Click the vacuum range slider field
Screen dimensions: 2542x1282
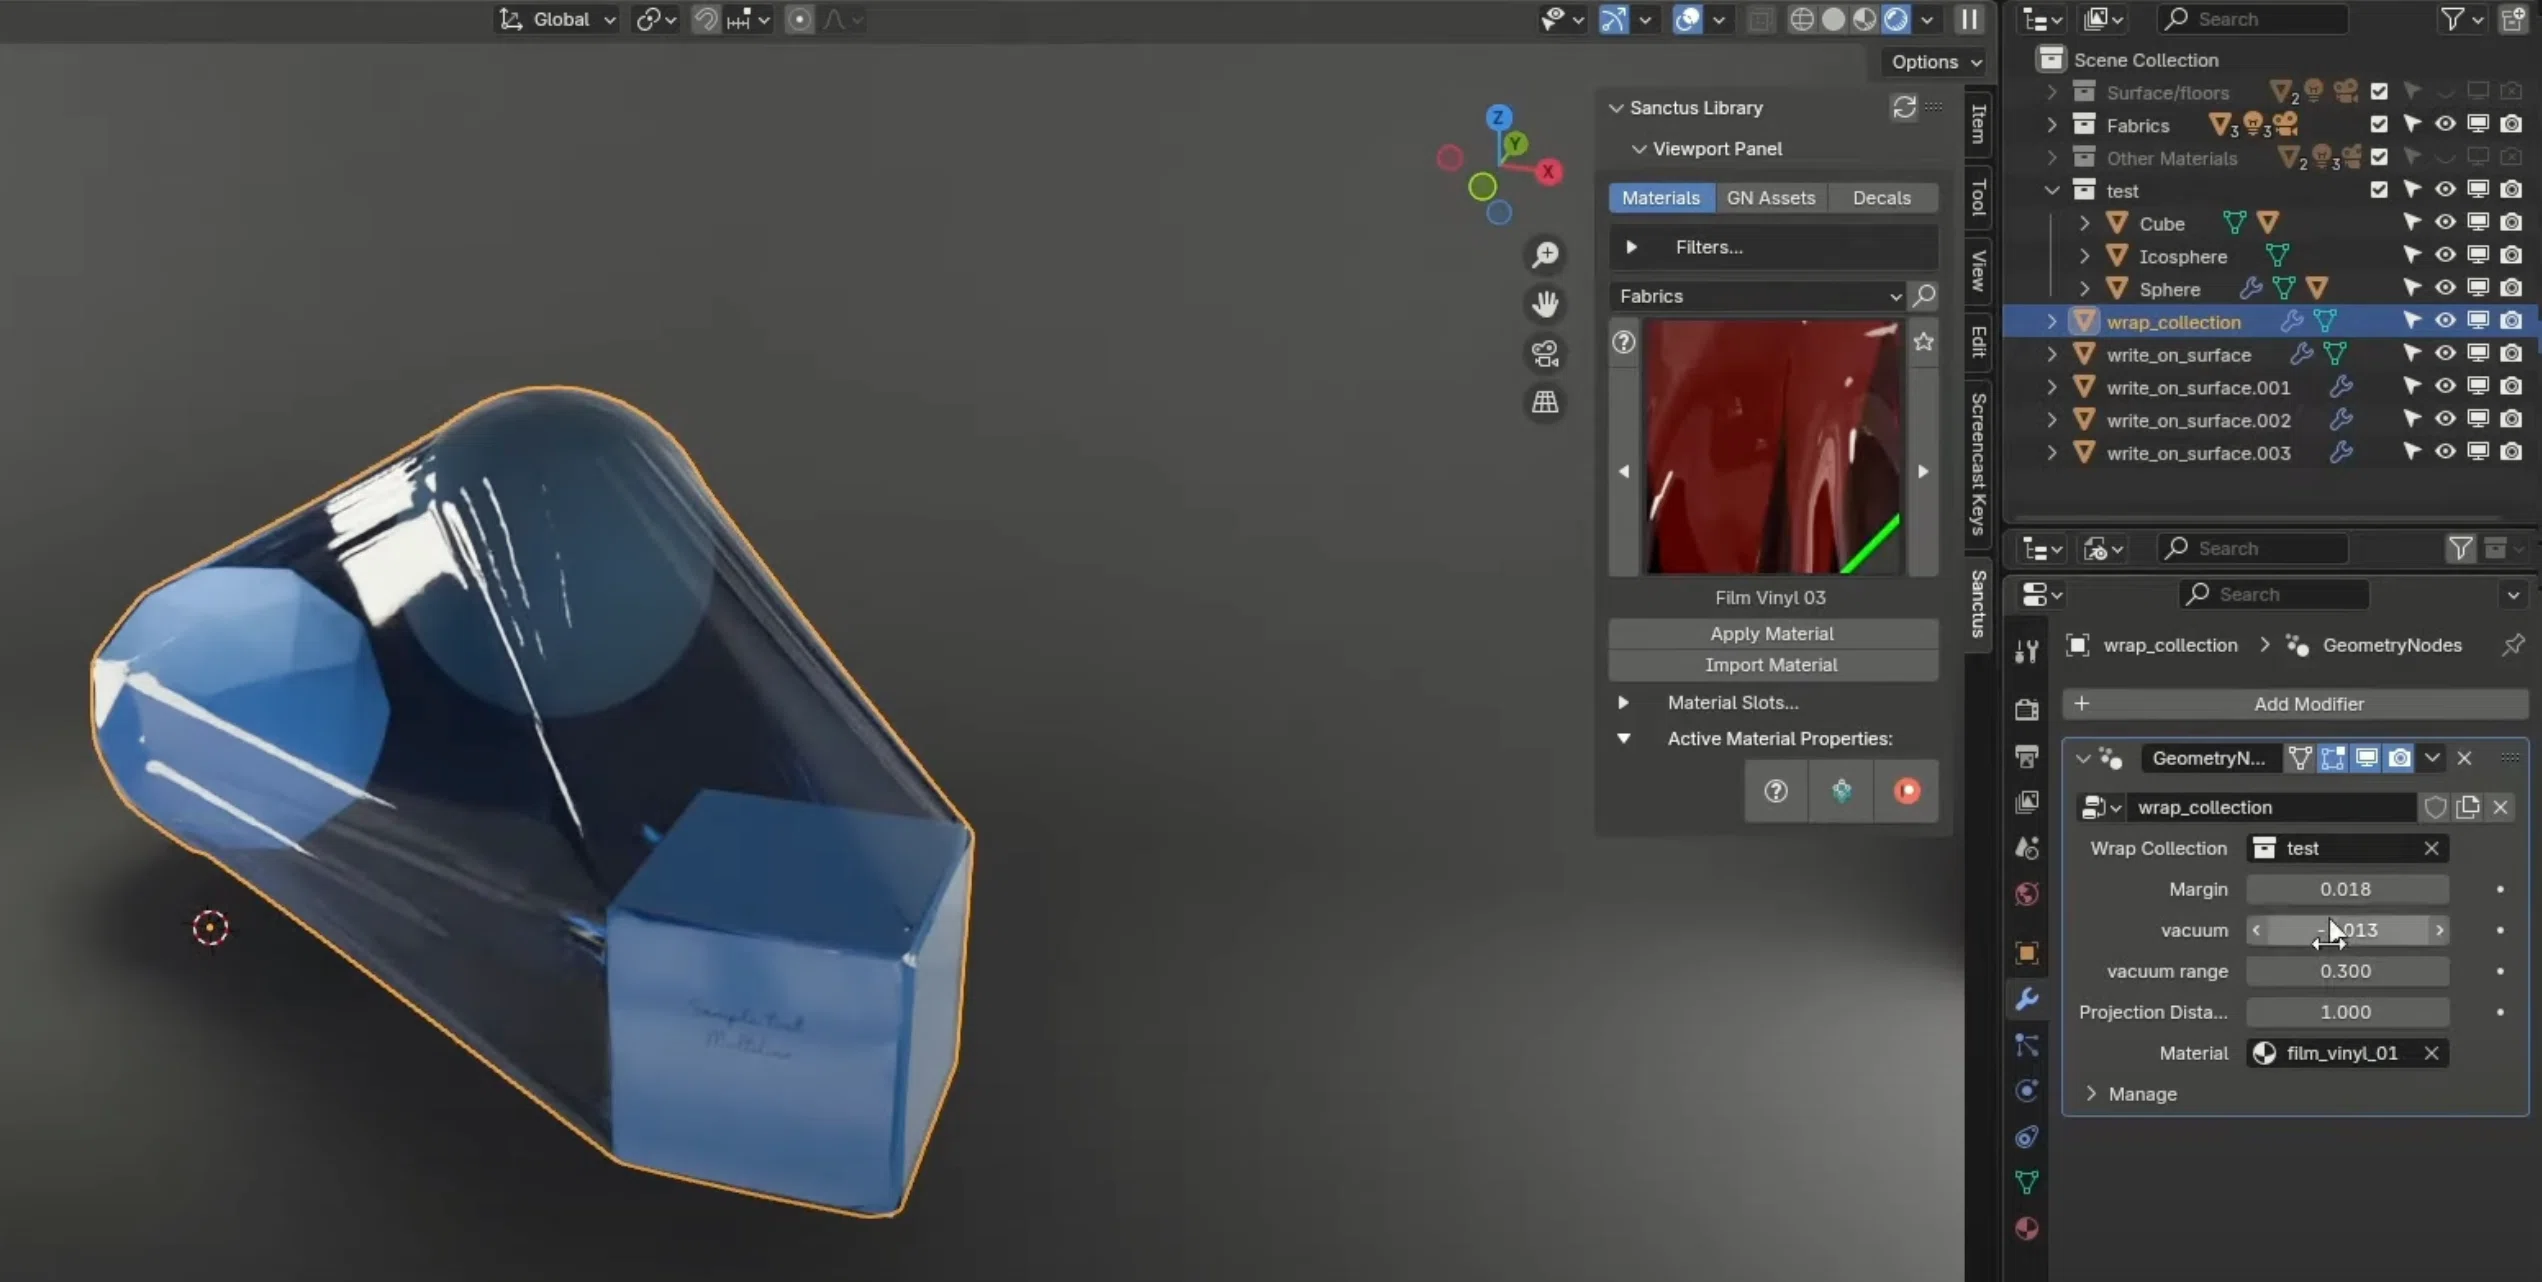[x=2346, y=971]
